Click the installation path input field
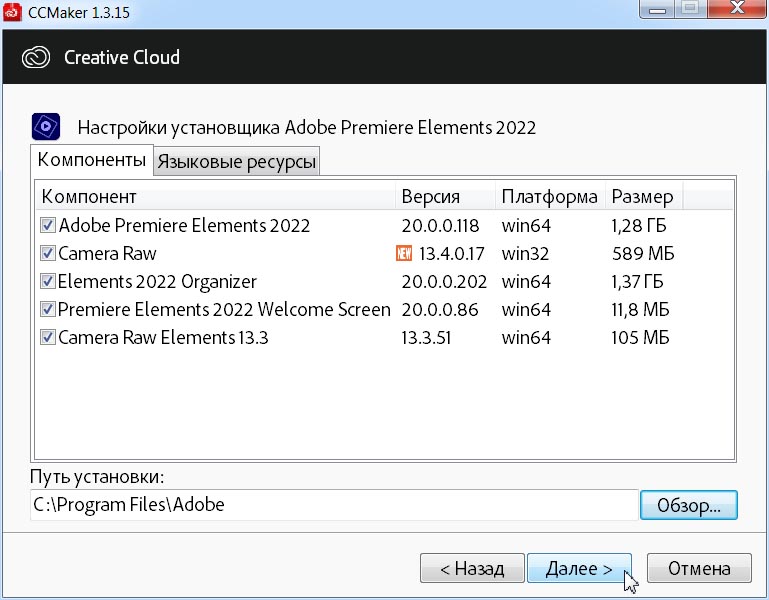The width and height of the screenshot is (769, 600). tap(334, 505)
